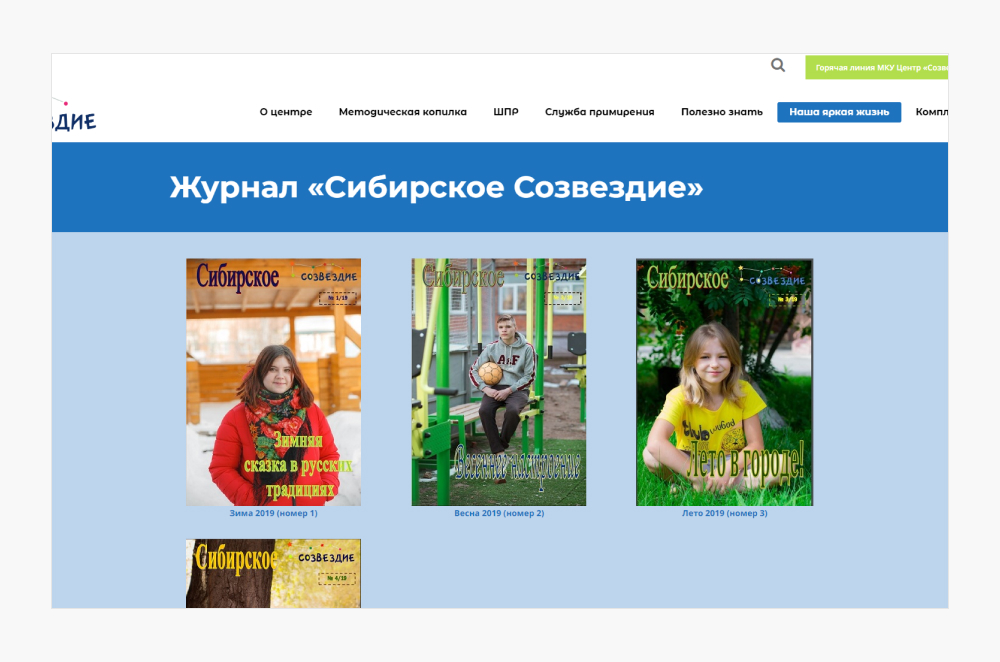Screen dimensions: 1000x662
Task: Open «Методическая копилка» menu
Action: click(402, 112)
